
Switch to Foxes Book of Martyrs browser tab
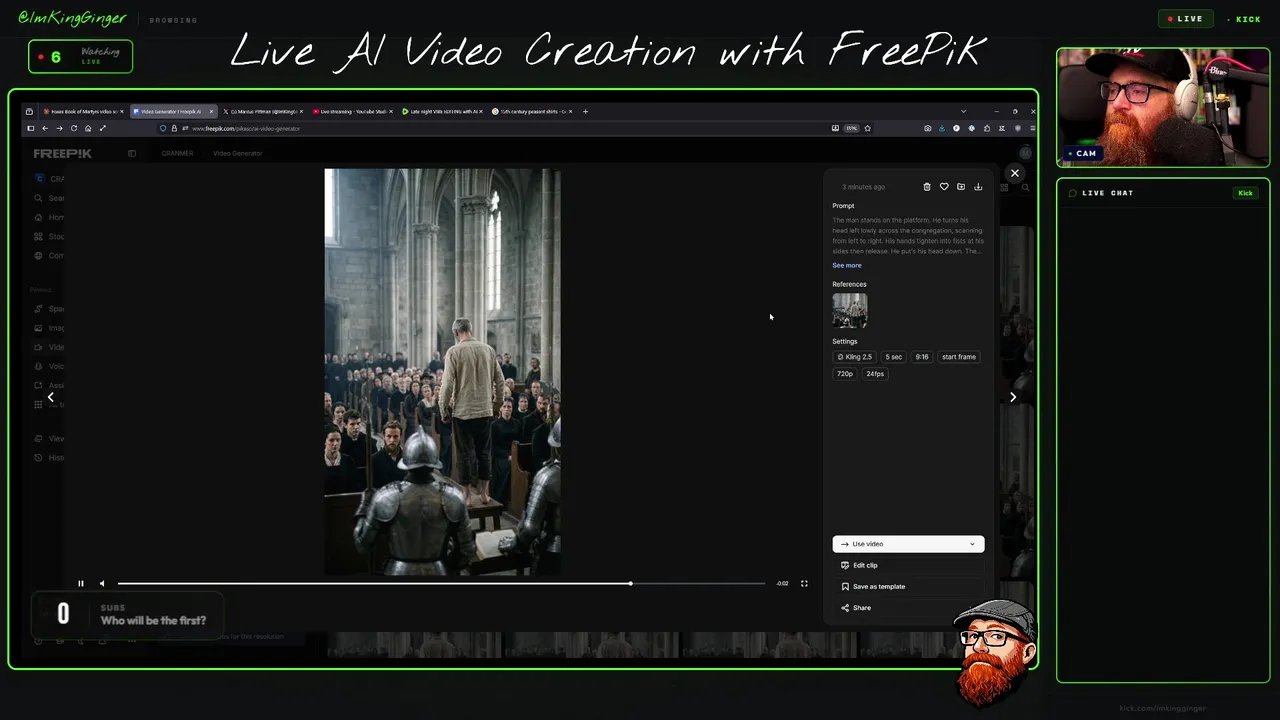(x=82, y=111)
